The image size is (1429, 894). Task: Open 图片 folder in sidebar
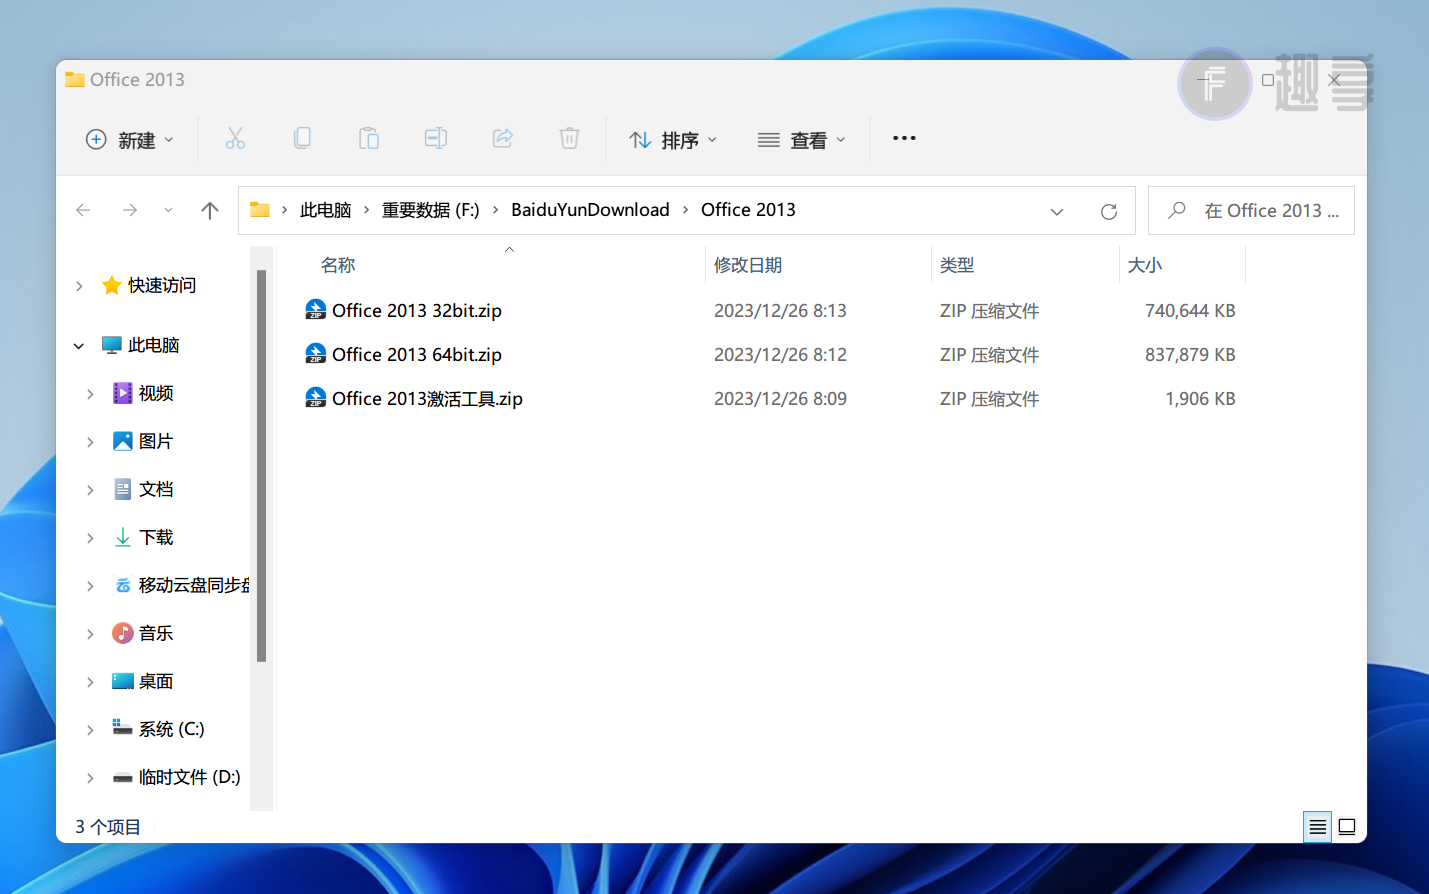click(x=143, y=442)
